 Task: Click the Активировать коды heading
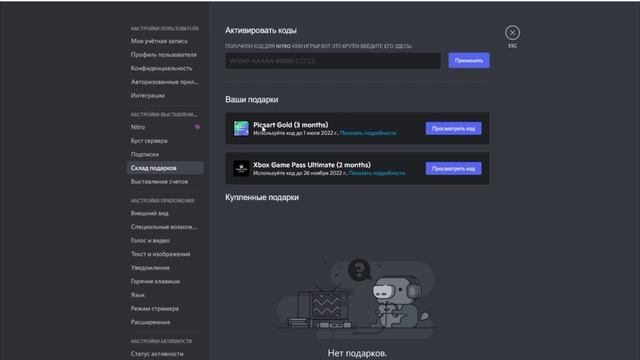coord(261,30)
